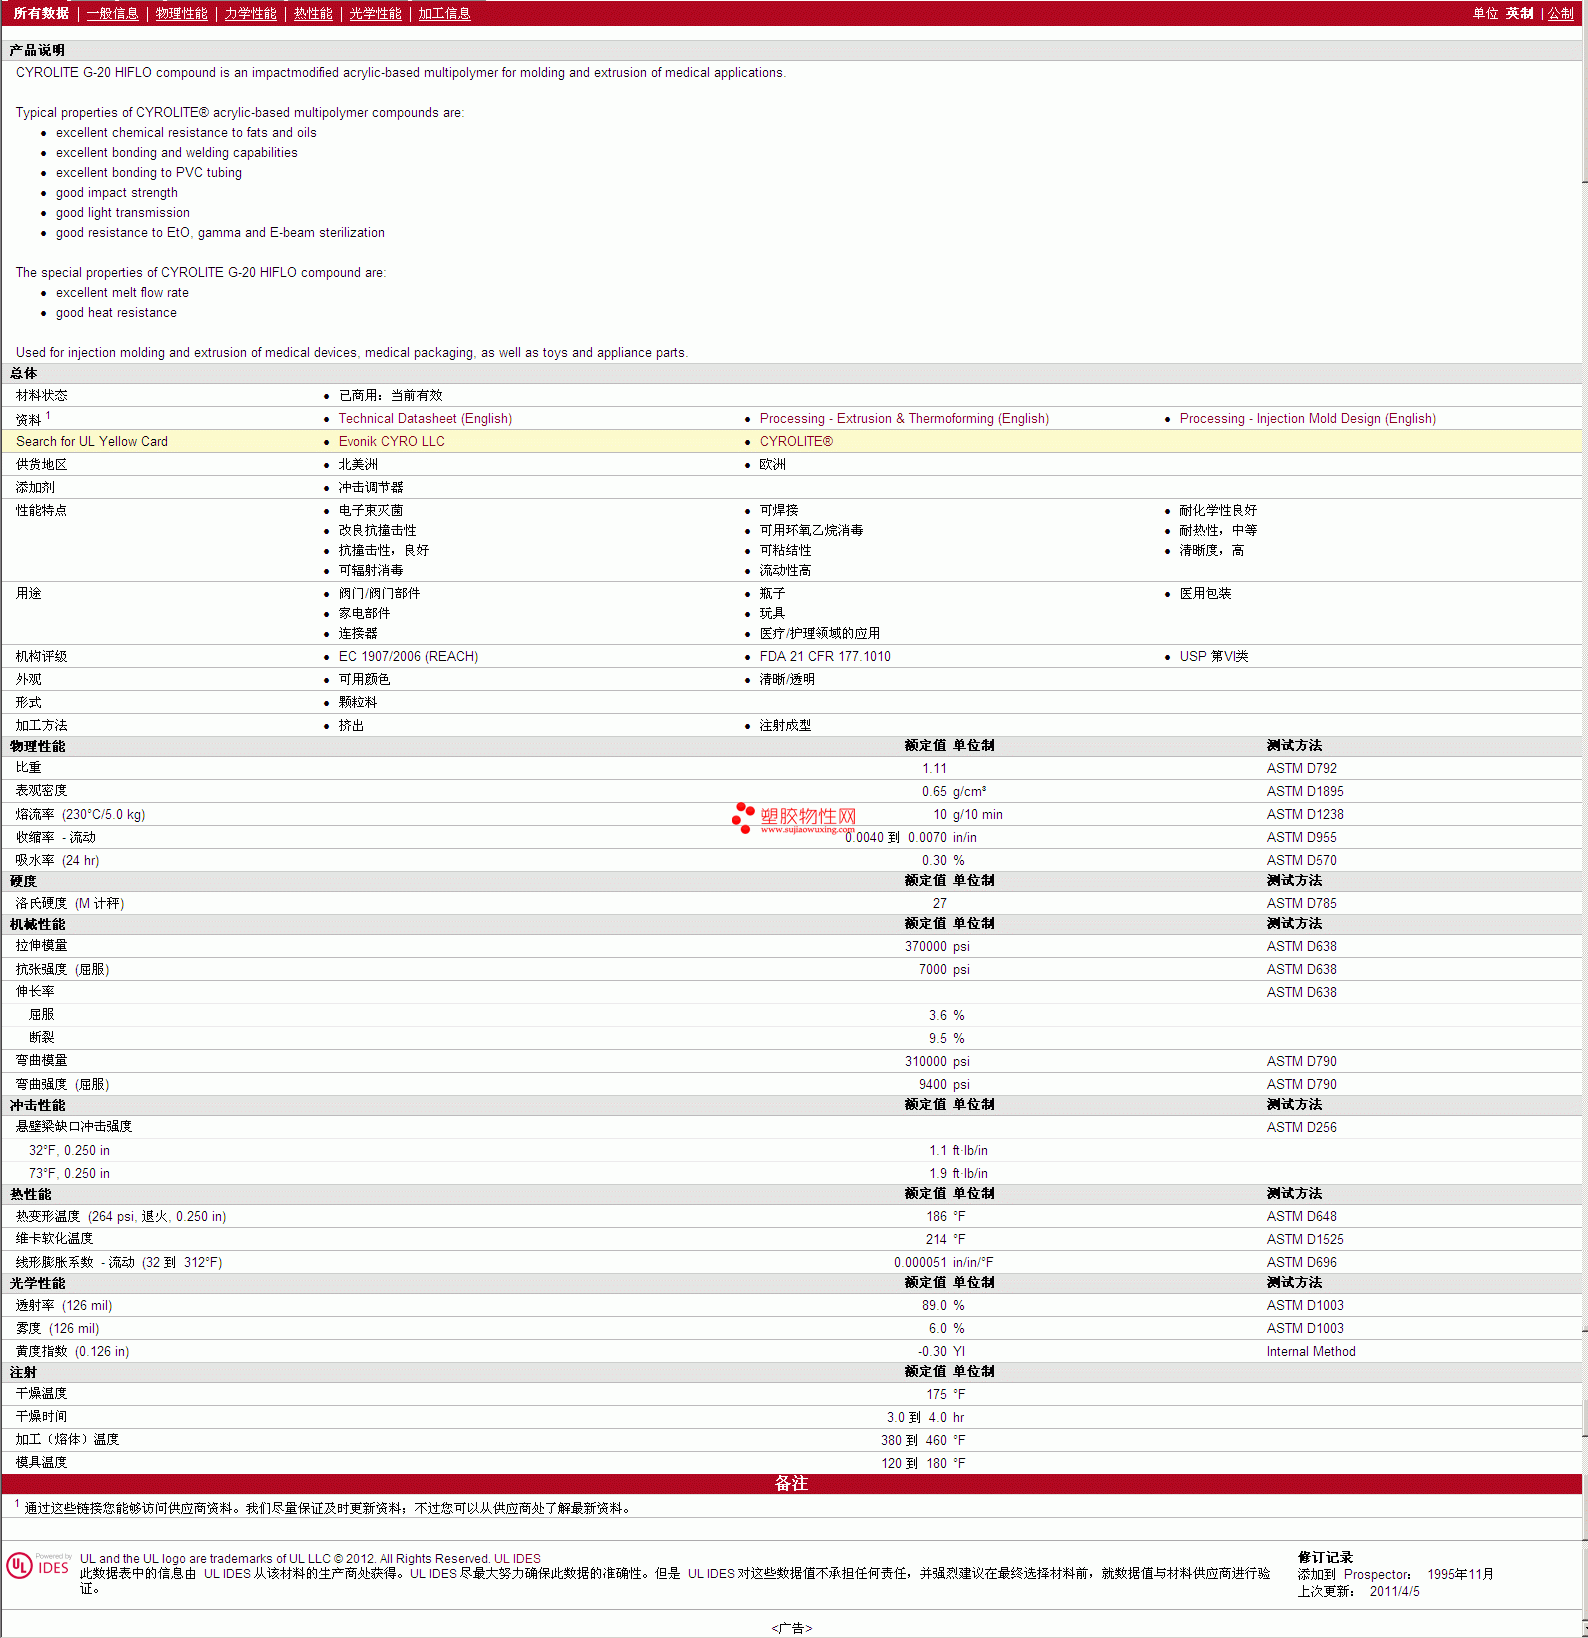Click ASTM D256 test method
Image resolution: width=1588 pixels, height=1638 pixels.
1301,1127
